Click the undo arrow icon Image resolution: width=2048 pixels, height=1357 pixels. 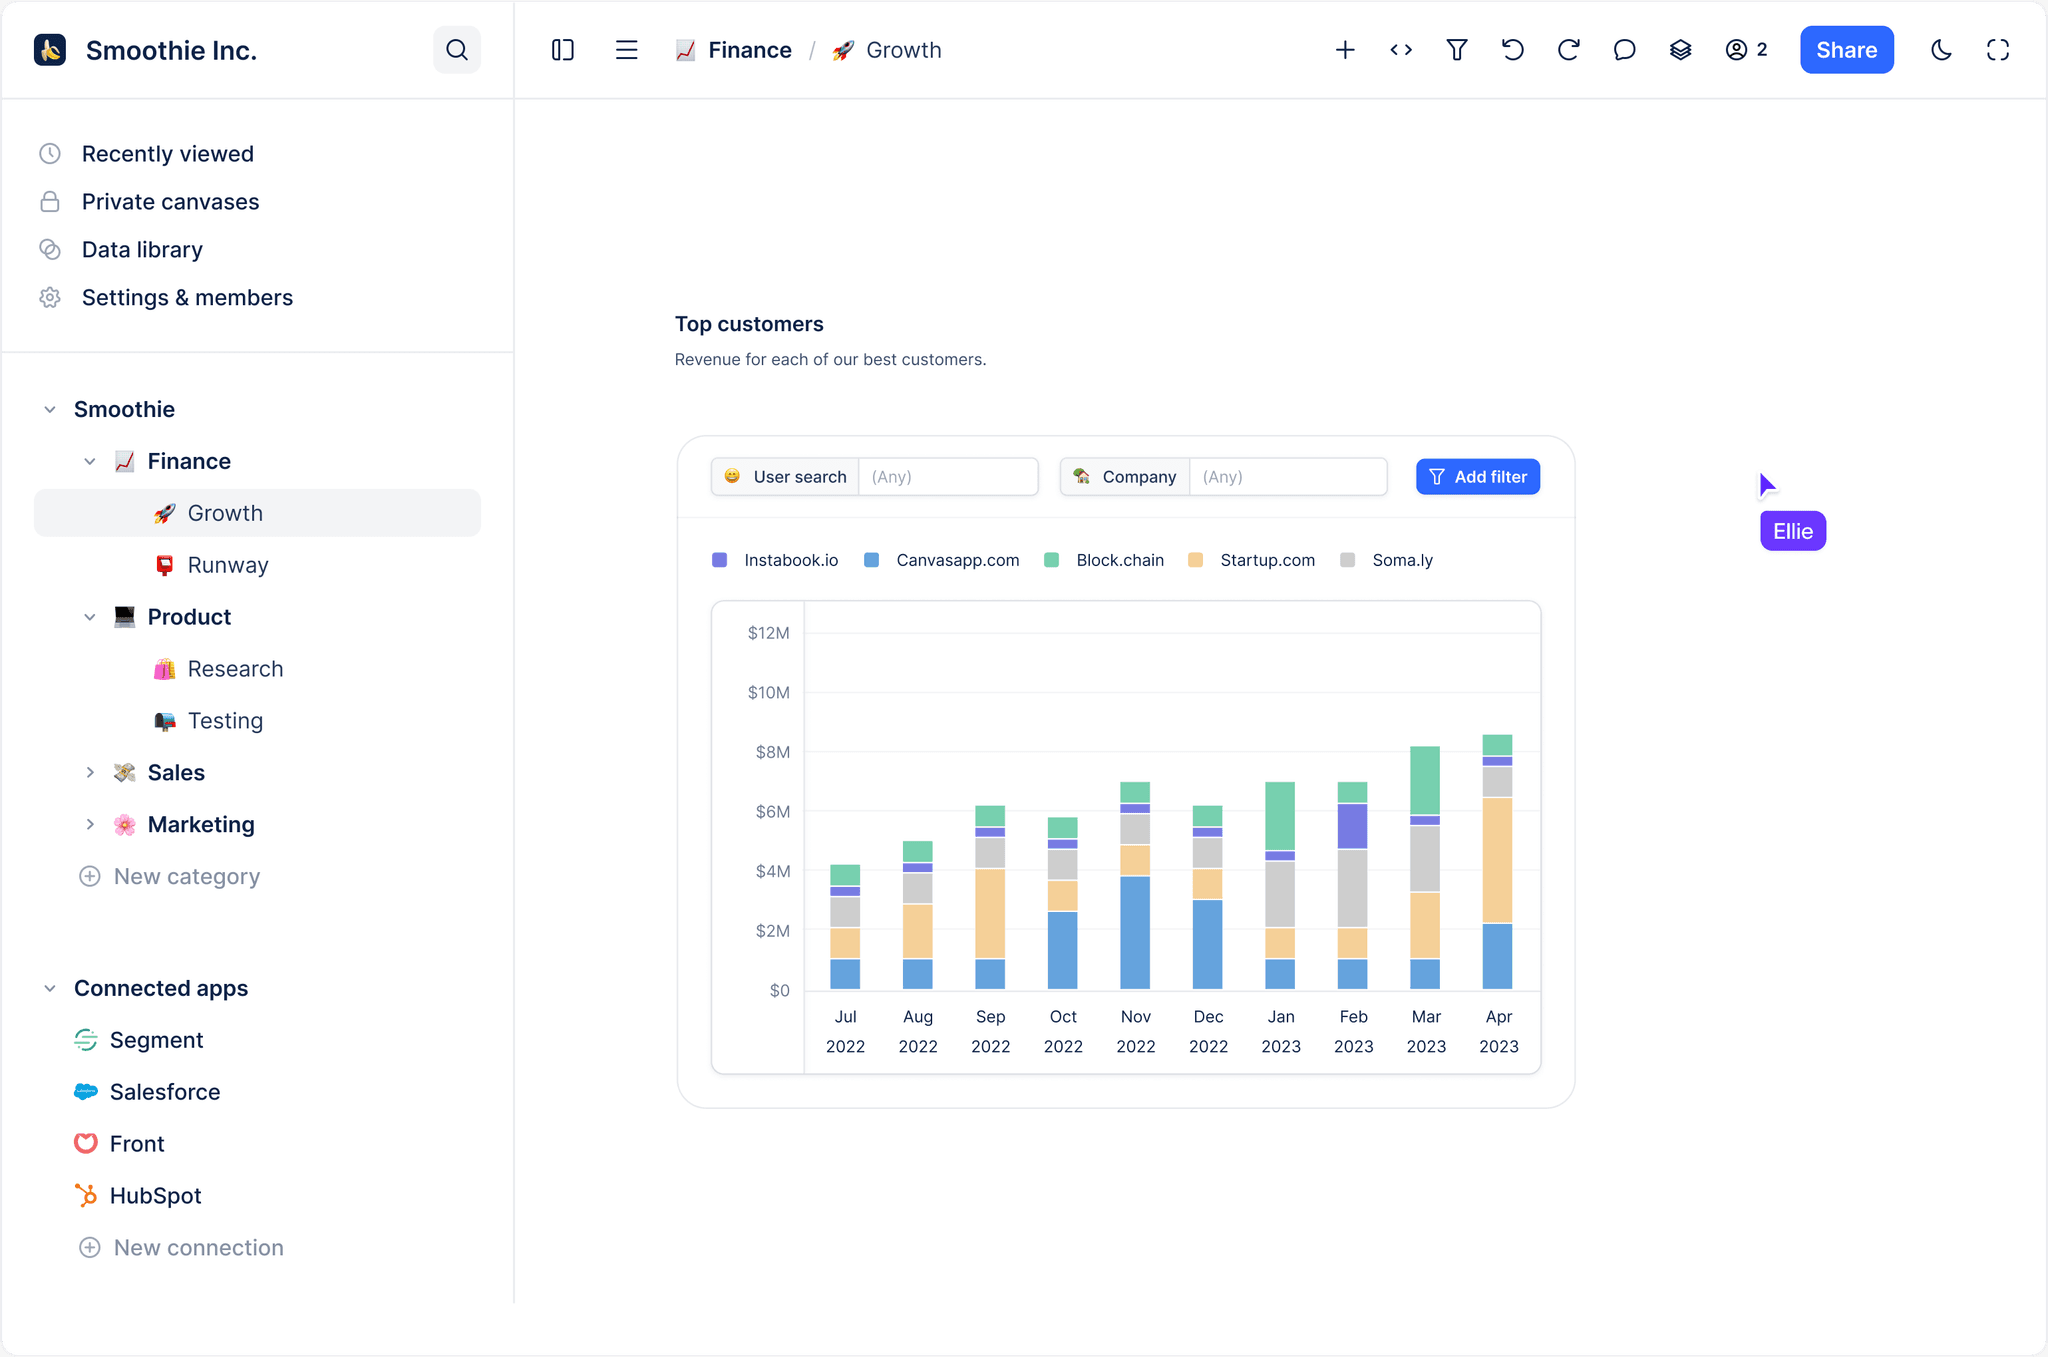click(x=1513, y=50)
